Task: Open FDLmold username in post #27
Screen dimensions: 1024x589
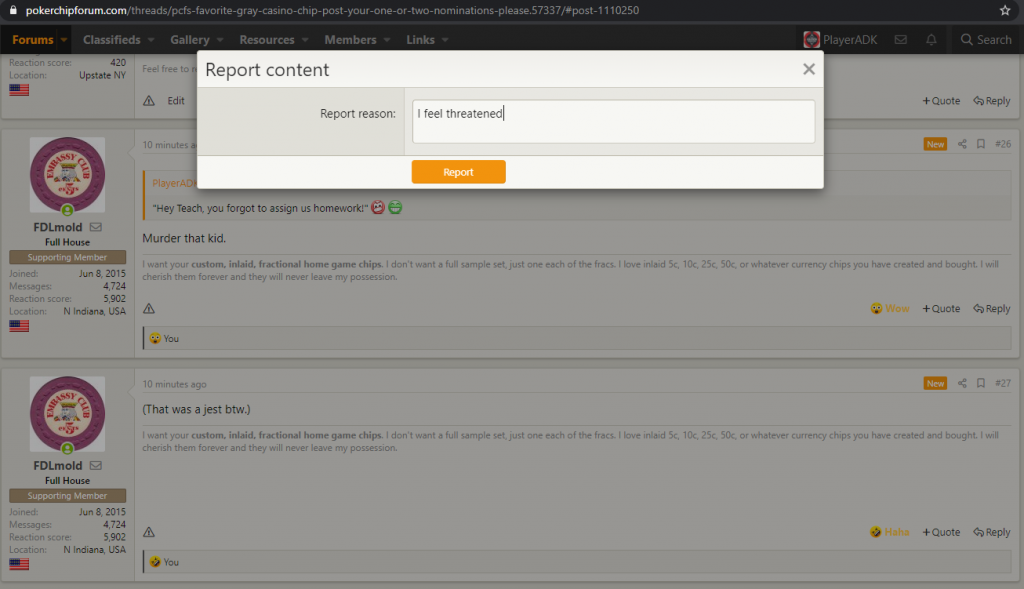Action: (57, 466)
